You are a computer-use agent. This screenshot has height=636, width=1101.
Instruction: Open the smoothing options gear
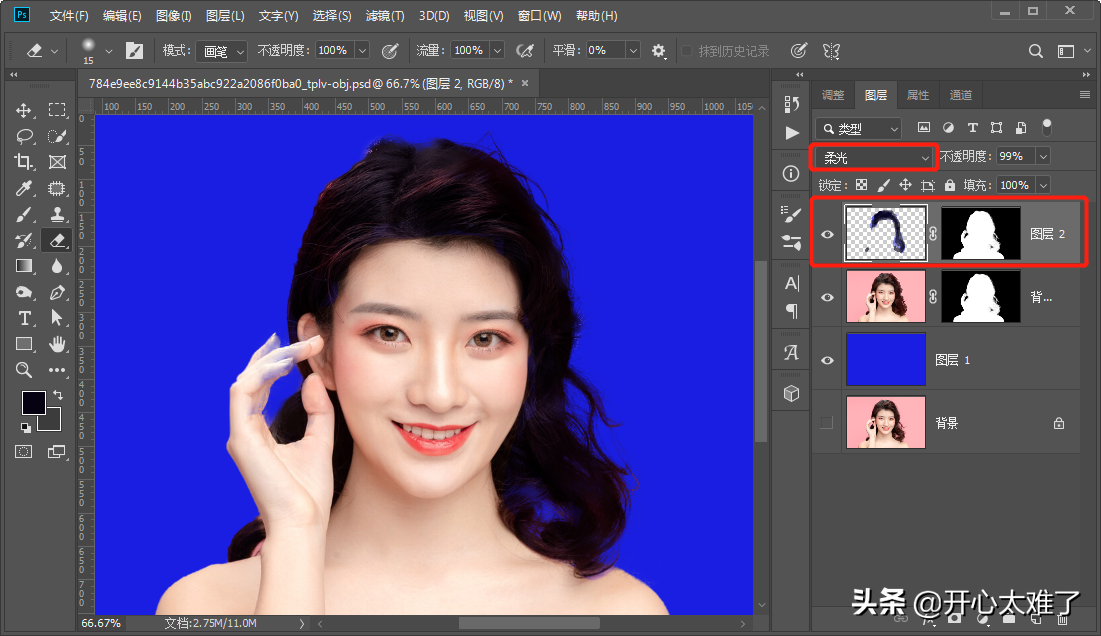click(x=658, y=50)
